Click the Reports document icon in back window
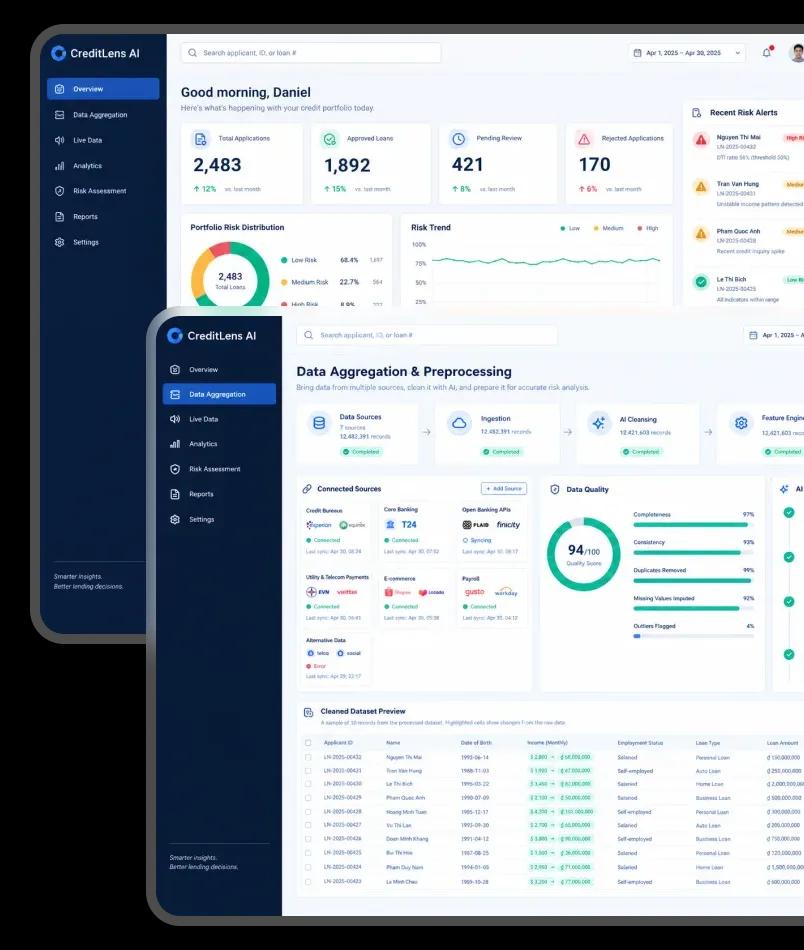 click(59, 217)
